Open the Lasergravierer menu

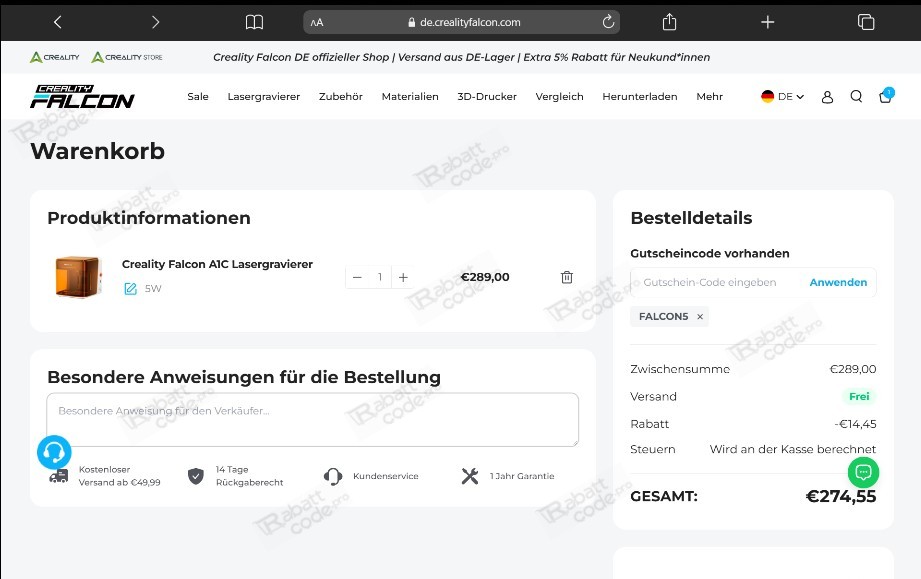tap(264, 96)
